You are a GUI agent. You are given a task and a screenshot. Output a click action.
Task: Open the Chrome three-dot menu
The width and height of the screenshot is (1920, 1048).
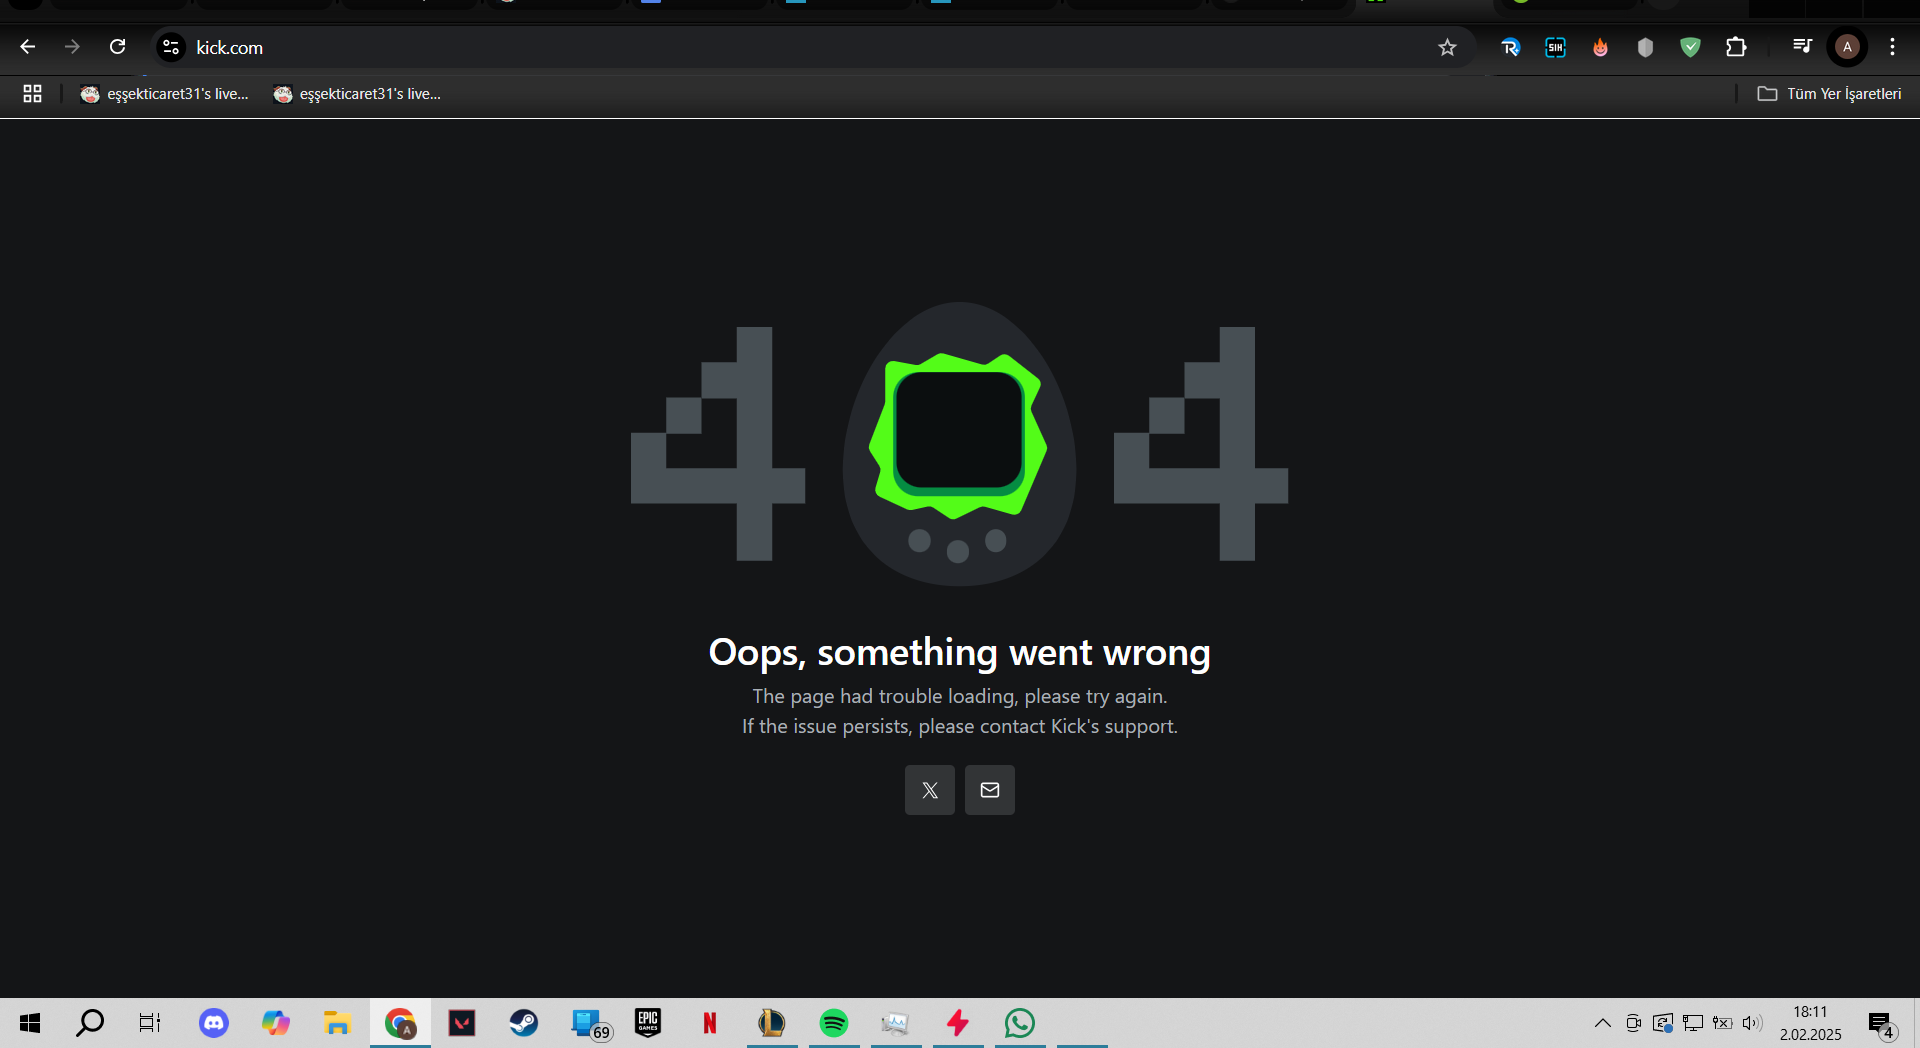point(1892,46)
